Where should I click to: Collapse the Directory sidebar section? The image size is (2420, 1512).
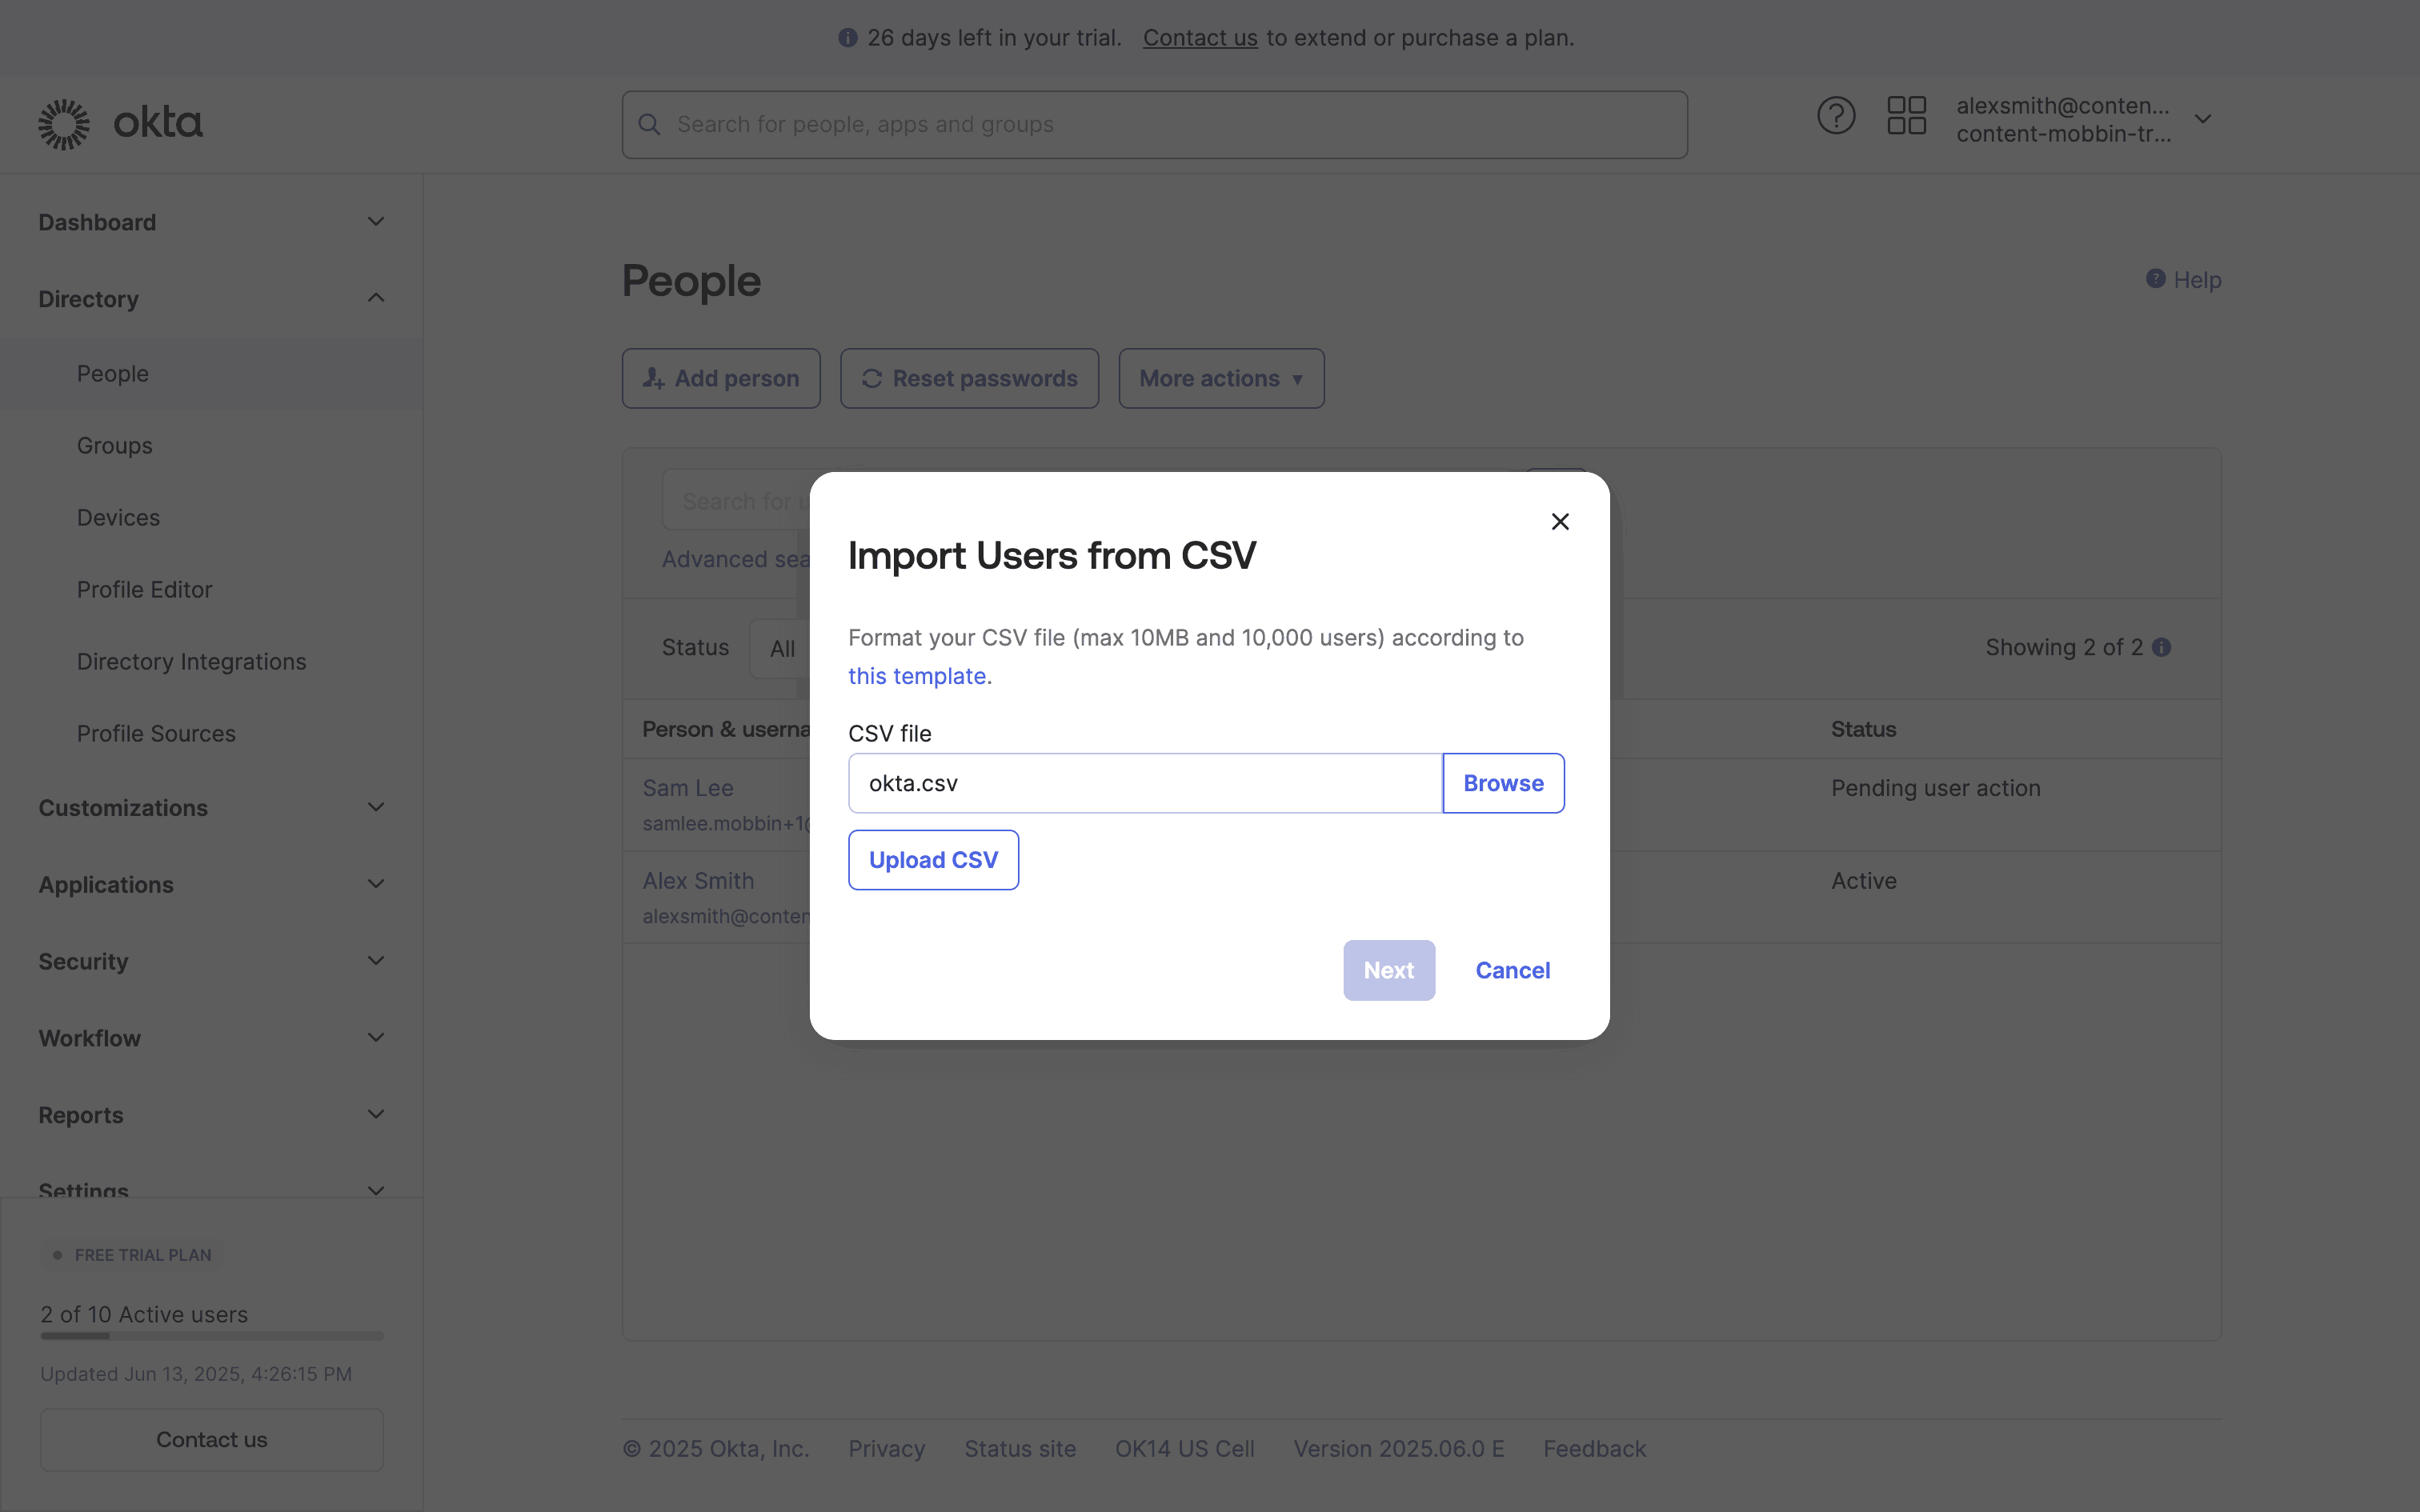(376, 298)
